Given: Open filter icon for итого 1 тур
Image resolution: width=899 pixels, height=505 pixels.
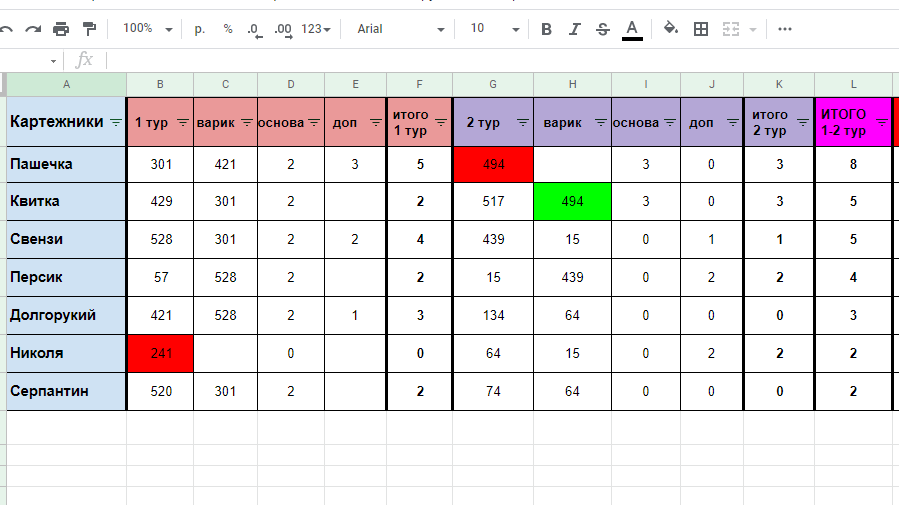Looking at the screenshot, I should (441, 122).
